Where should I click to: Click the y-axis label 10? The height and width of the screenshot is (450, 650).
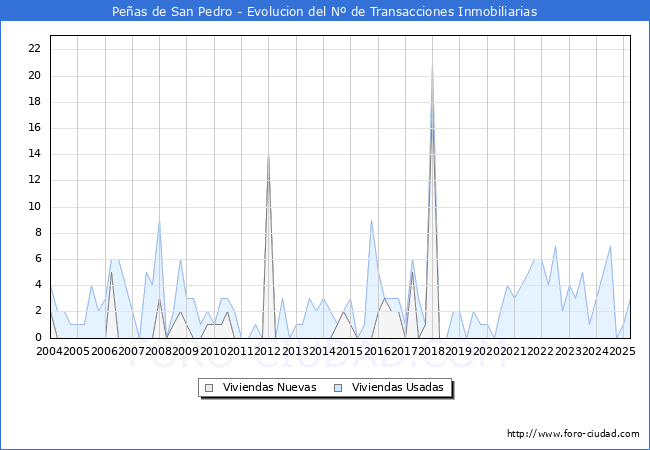pyautogui.click(x=34, y=206)
